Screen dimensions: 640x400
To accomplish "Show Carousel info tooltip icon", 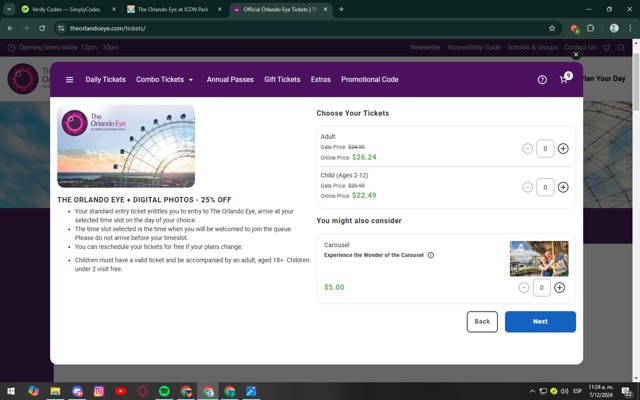I will tap(431, 255).
